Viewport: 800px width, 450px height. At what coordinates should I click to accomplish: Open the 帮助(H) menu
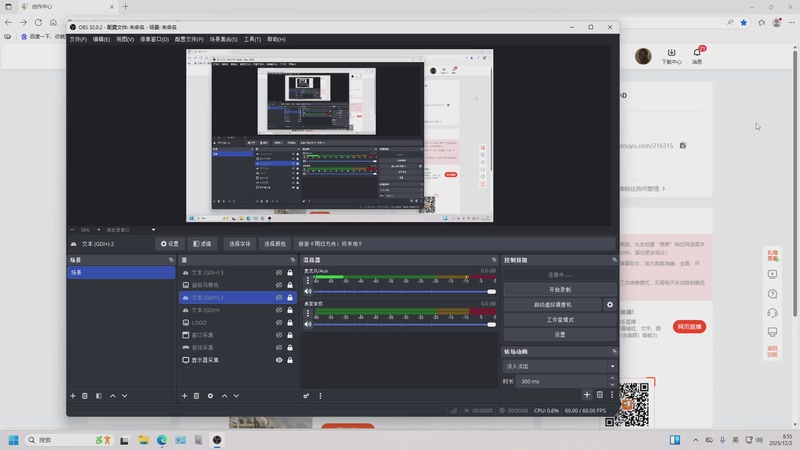[276, 39]
